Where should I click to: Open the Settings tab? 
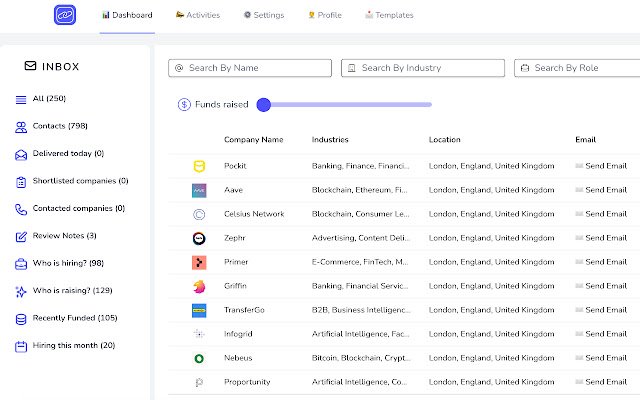(x=264, y=15)
